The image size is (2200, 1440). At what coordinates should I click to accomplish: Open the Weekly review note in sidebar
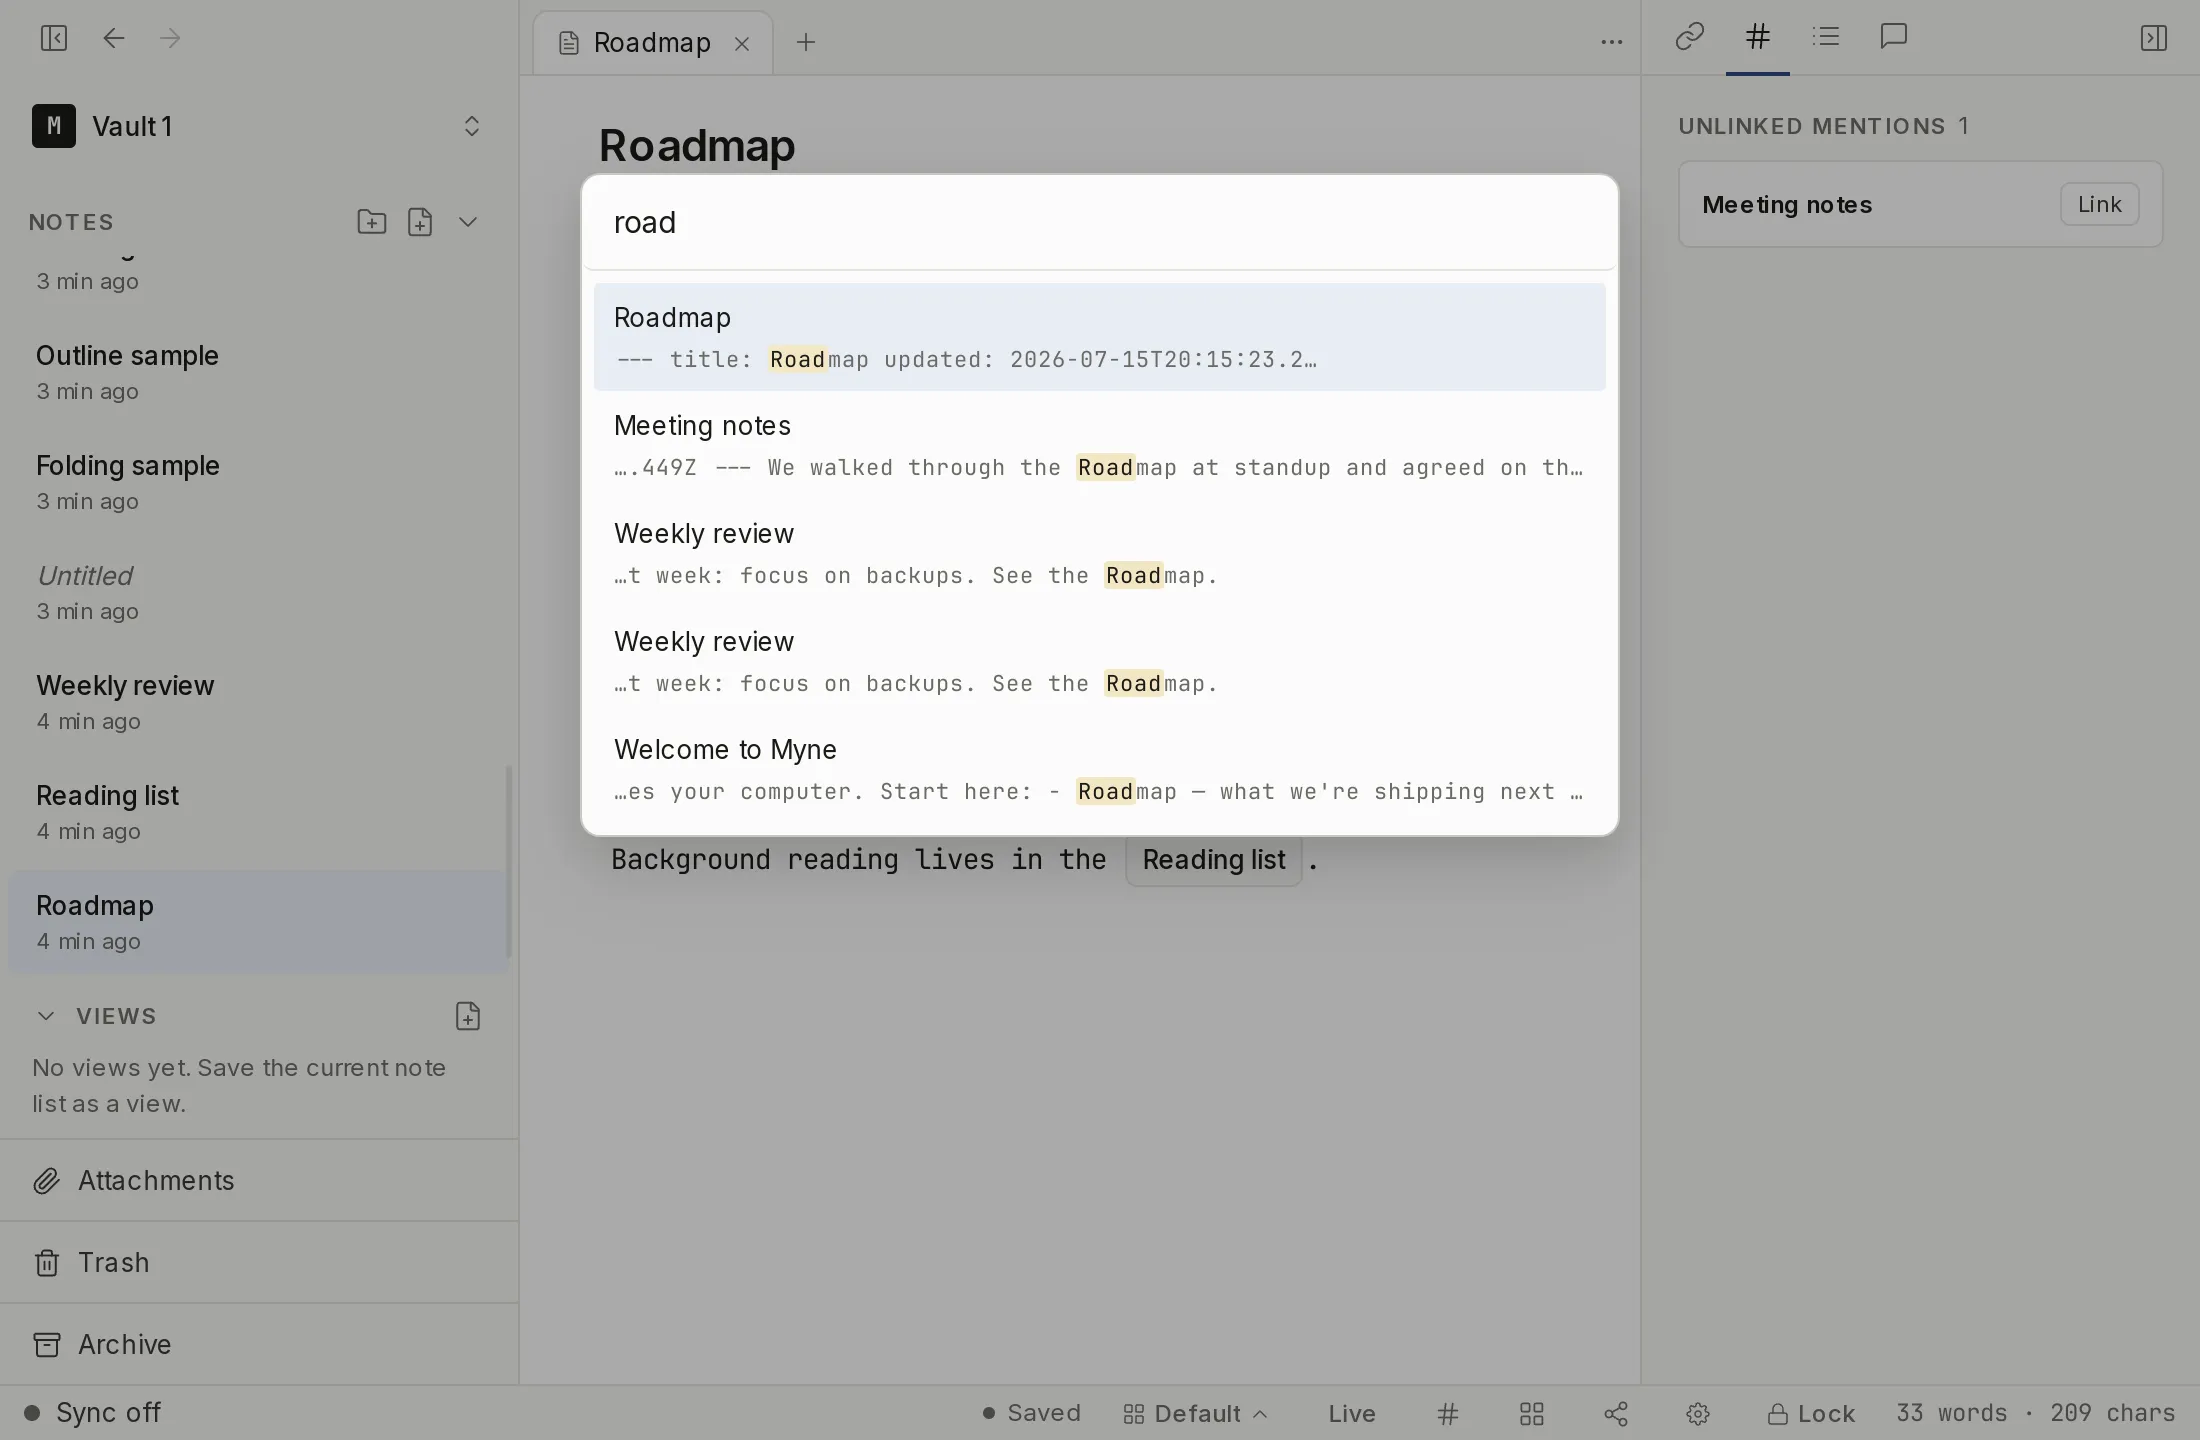(258, 702)
